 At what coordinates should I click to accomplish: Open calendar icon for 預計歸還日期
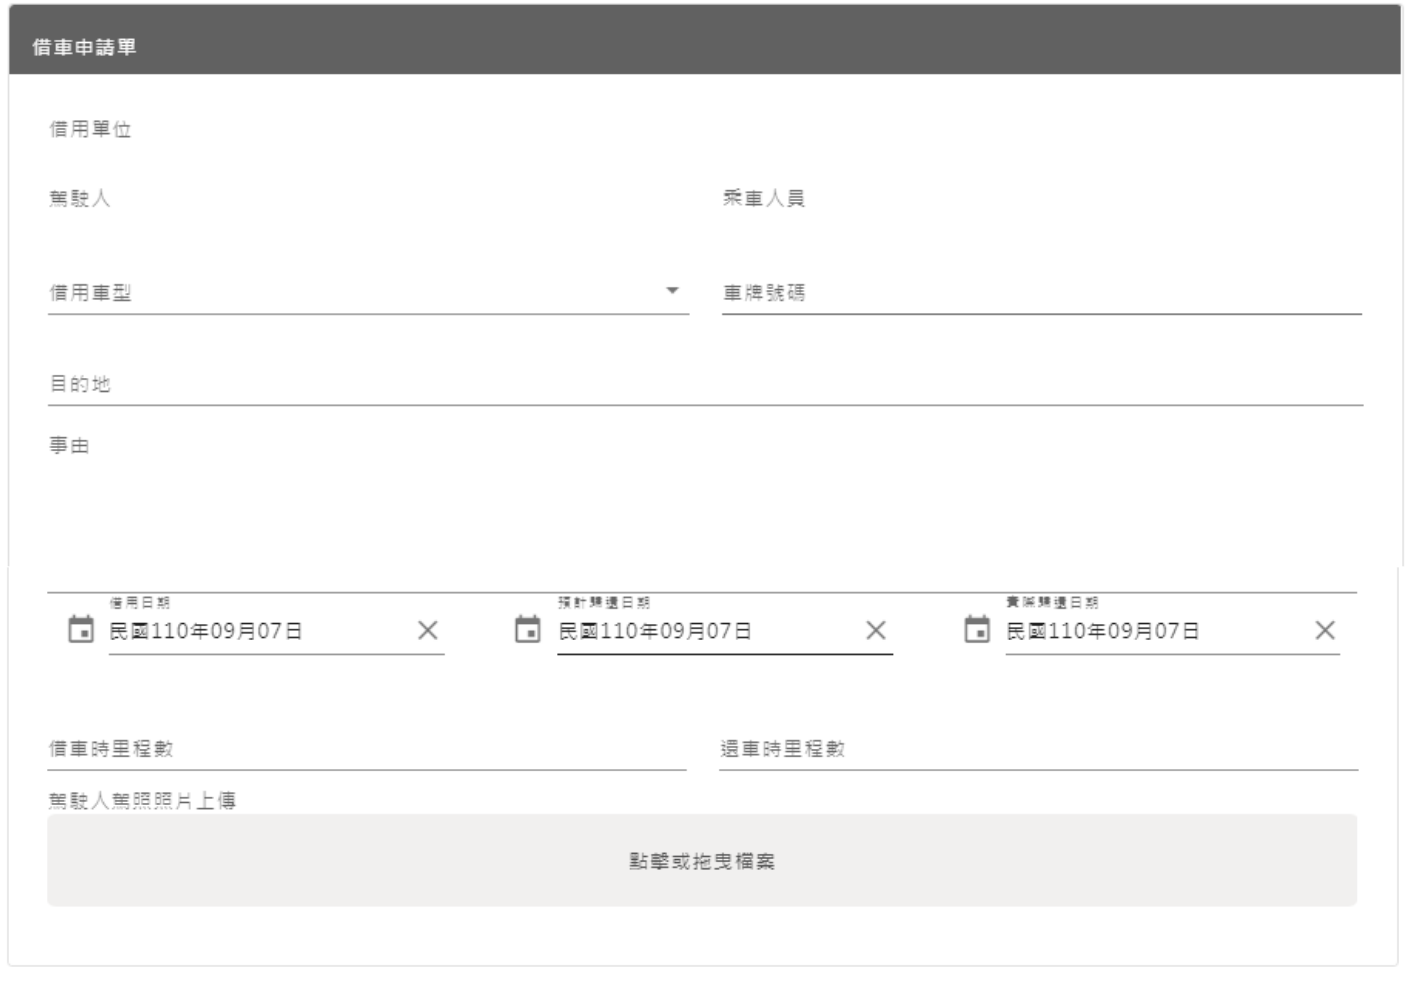pos(527,630)
